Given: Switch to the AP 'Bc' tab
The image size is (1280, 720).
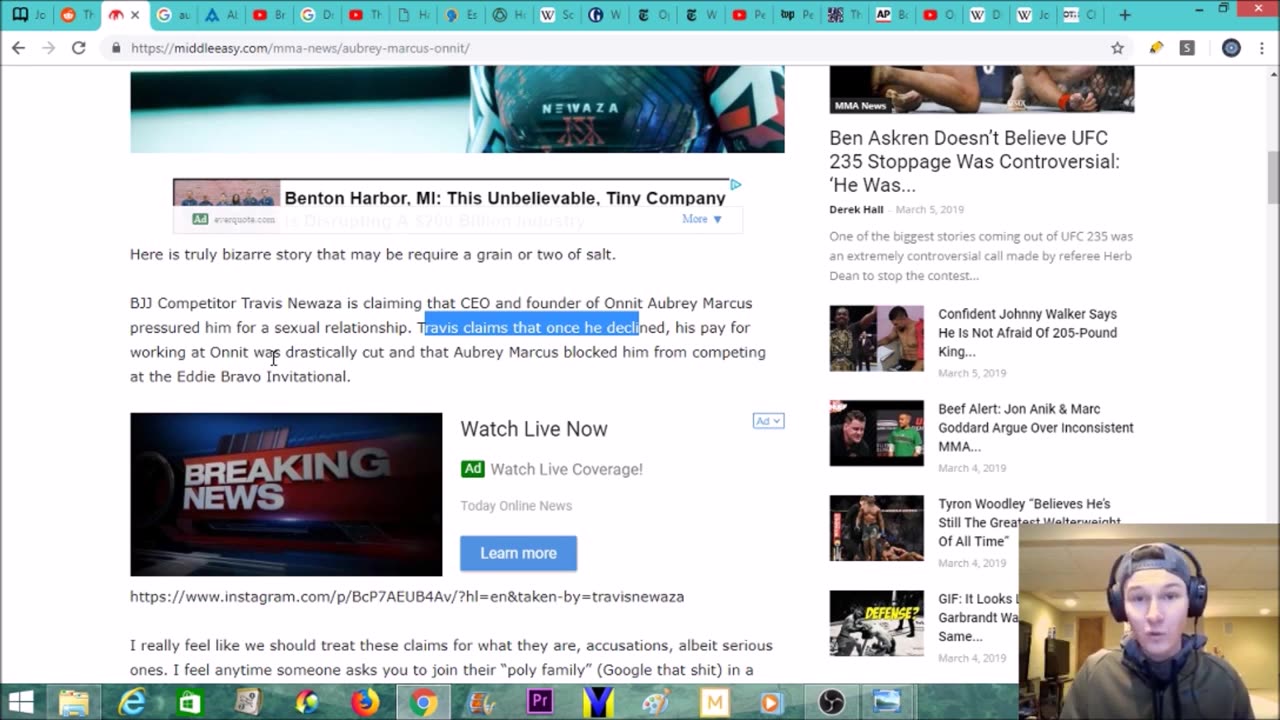Looking at the screenshot, I should (891, 15).
